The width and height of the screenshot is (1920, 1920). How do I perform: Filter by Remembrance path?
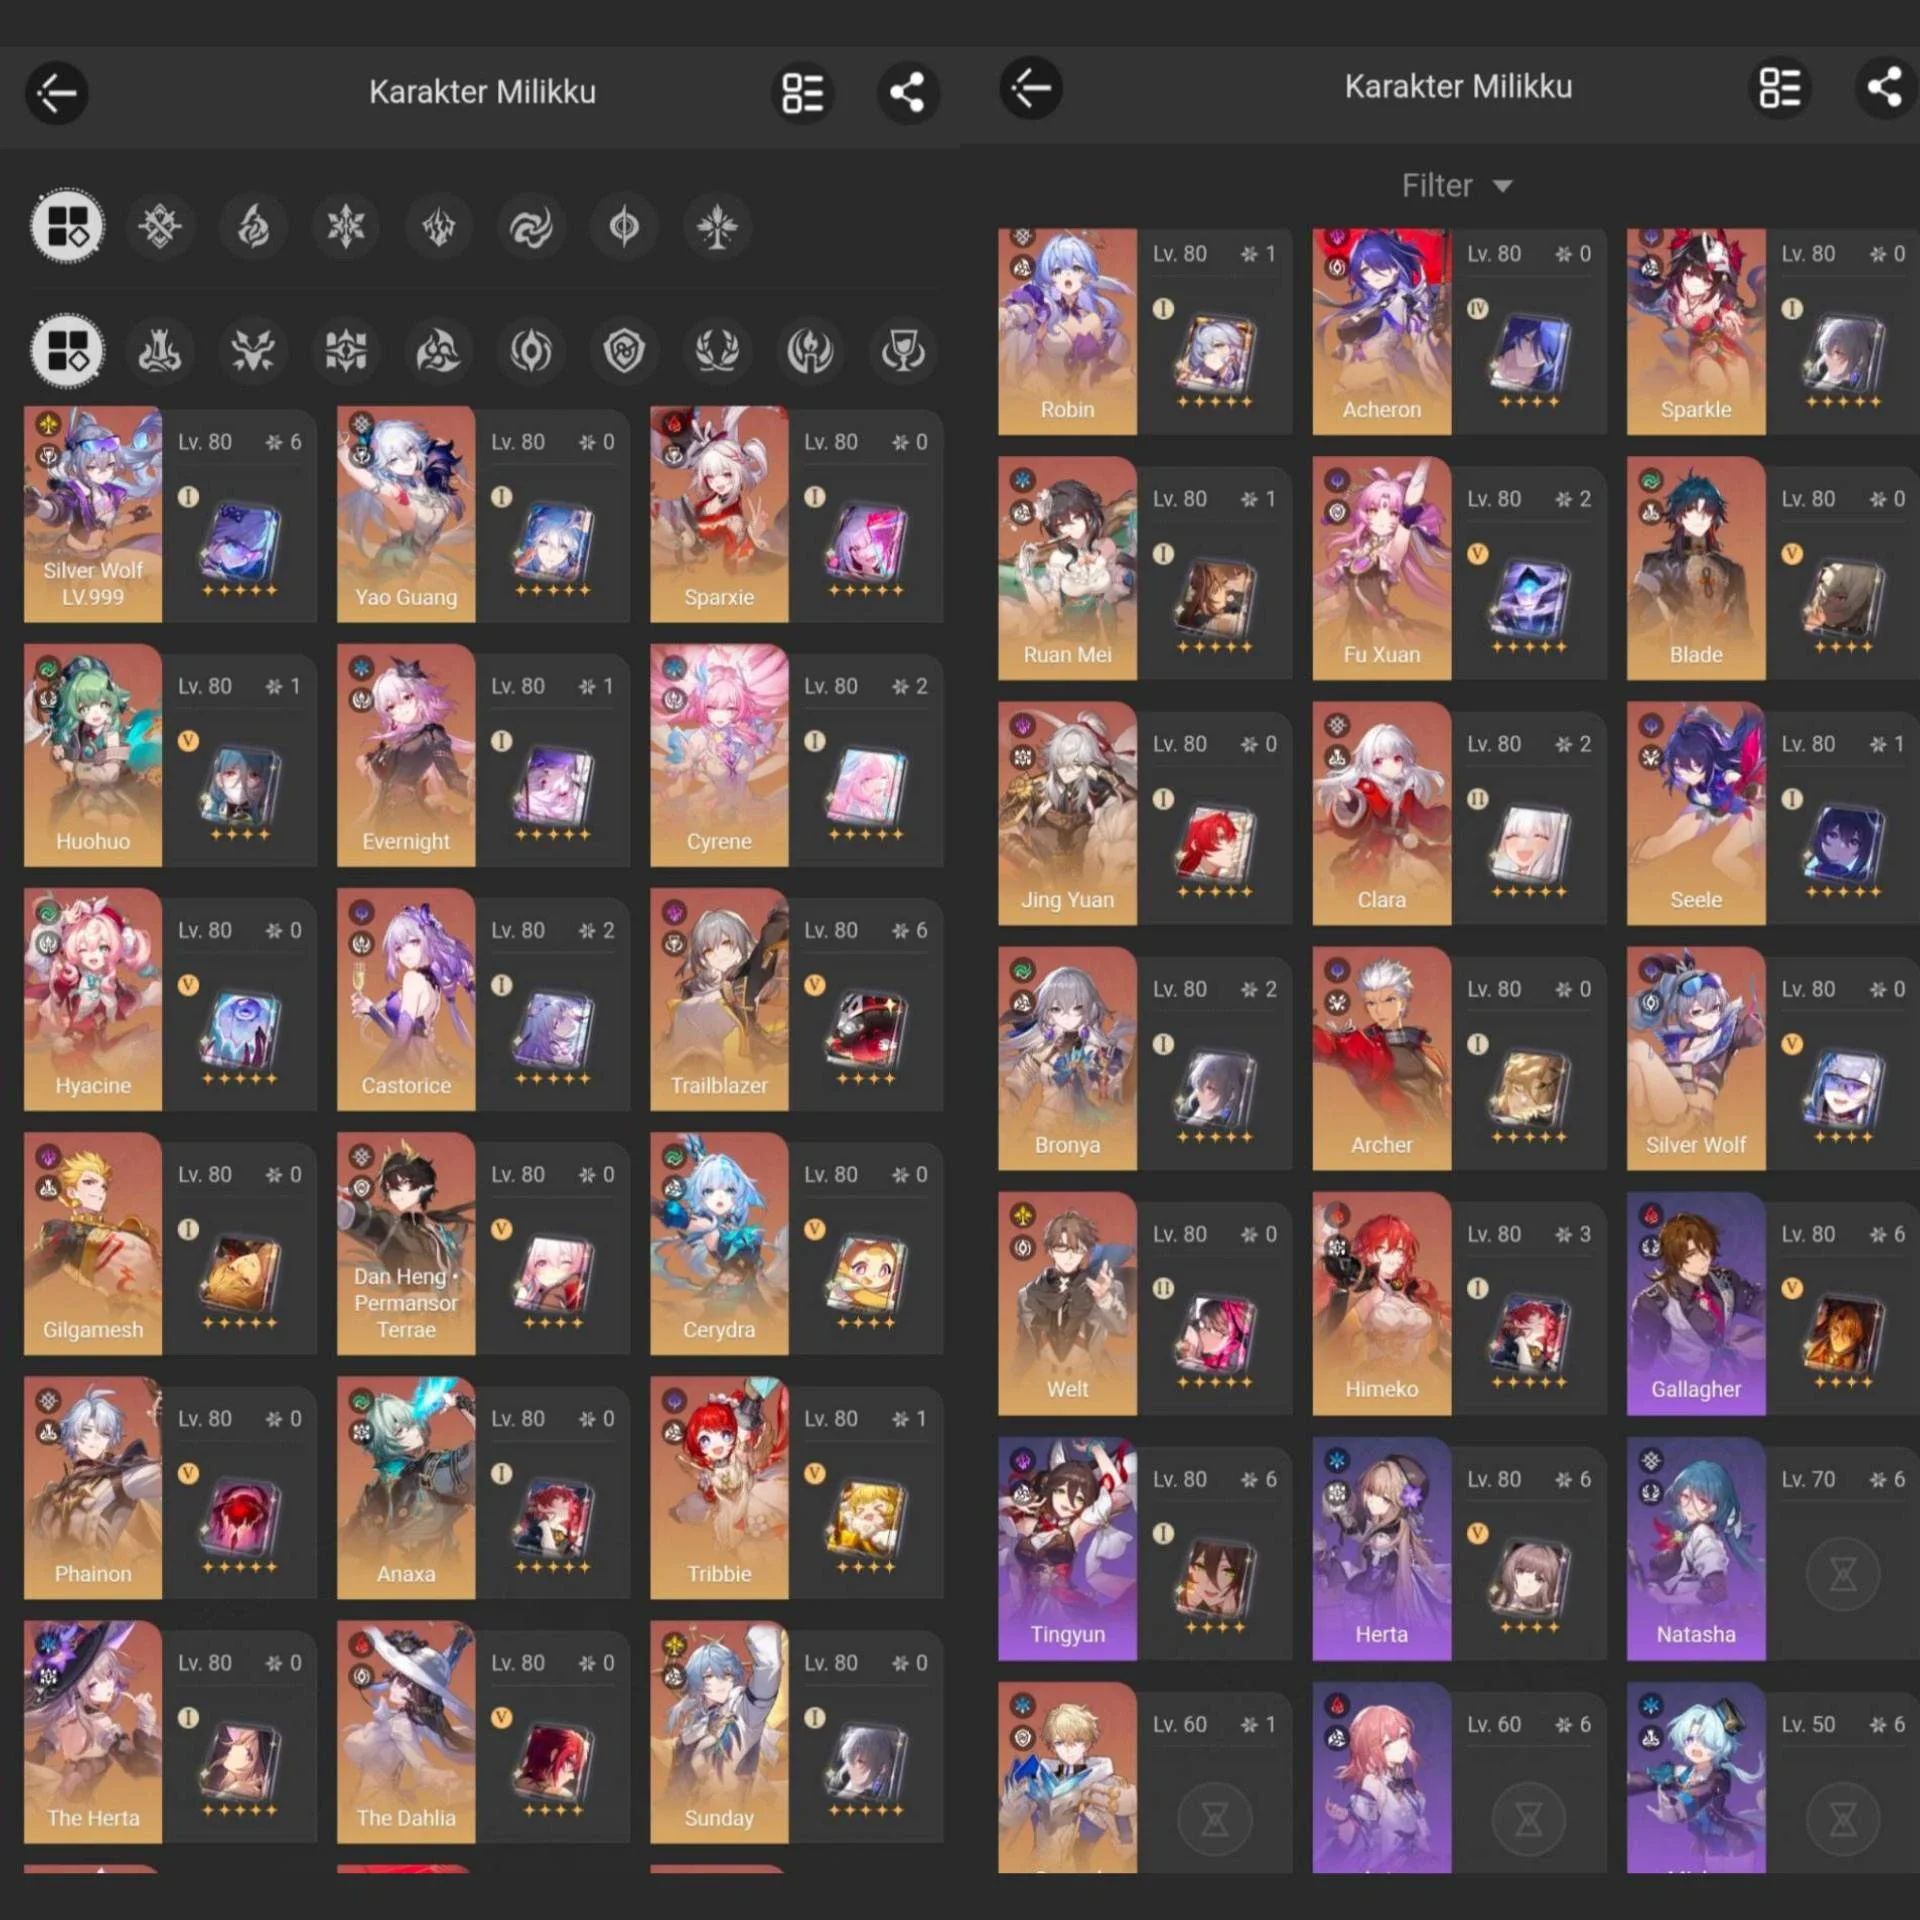810,351
